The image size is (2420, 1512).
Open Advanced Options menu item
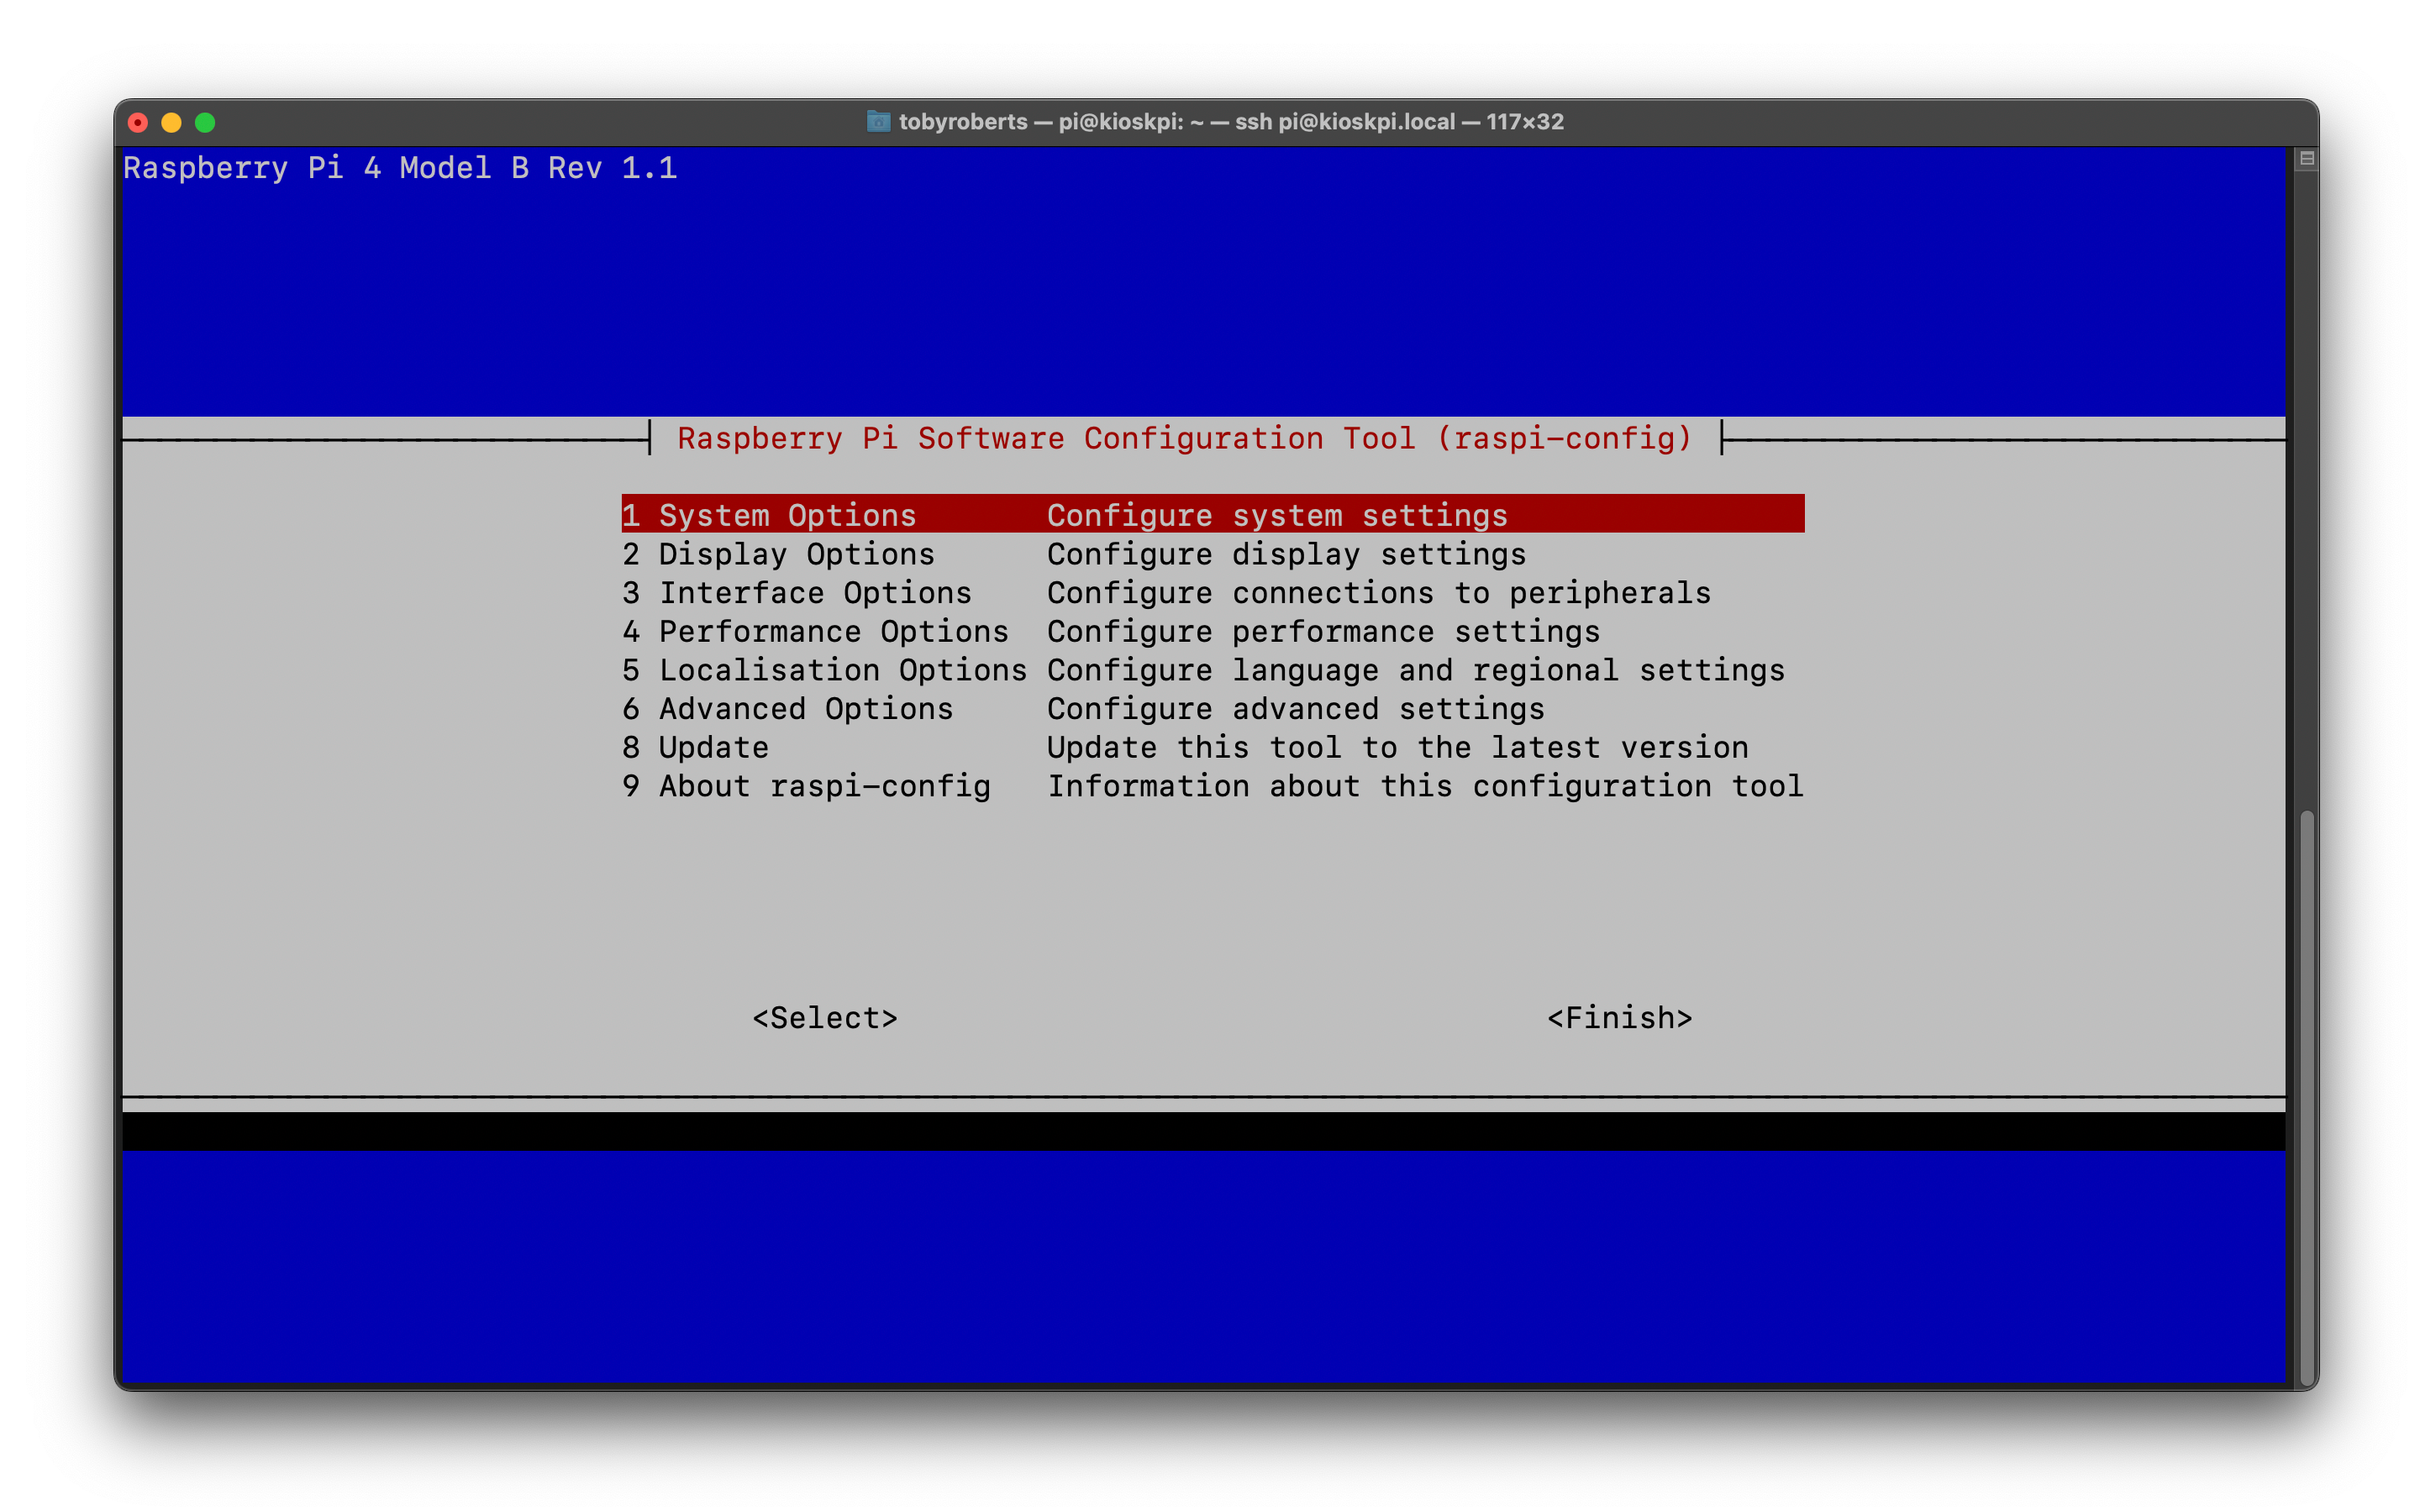click(1212, 708)
